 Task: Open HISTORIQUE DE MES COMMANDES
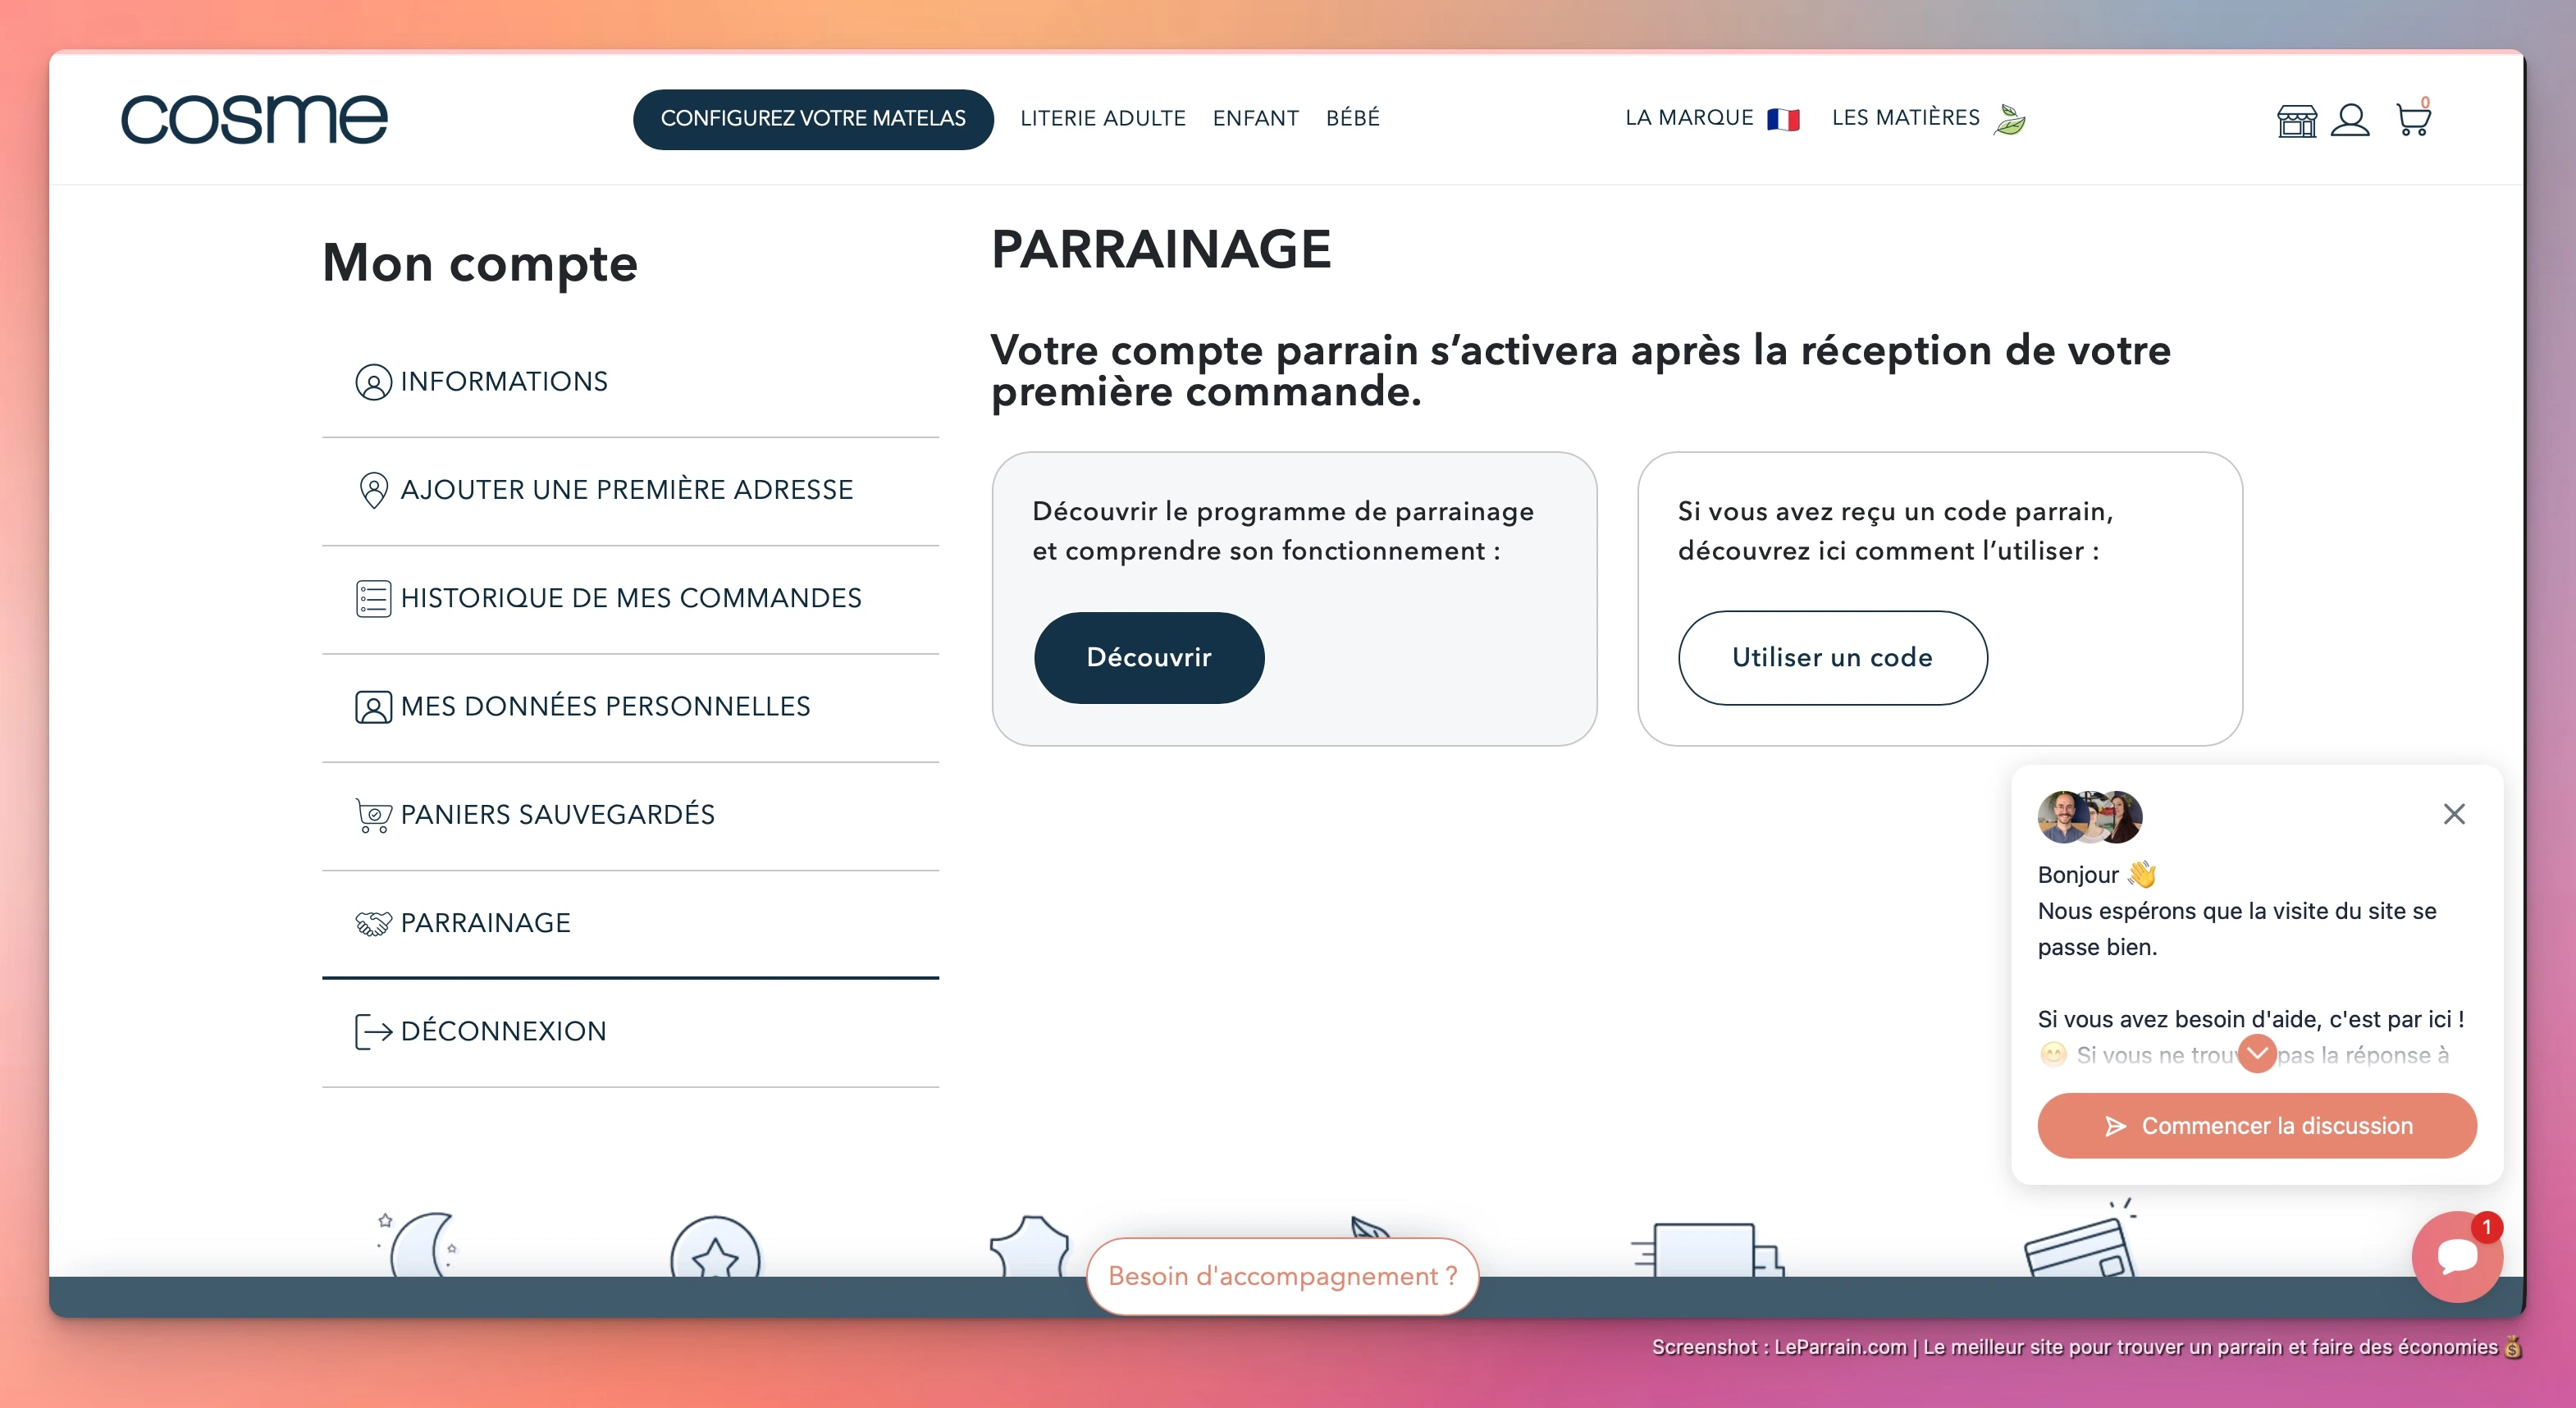point(631,598)
